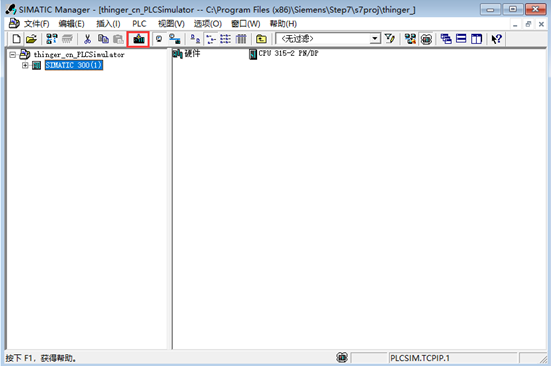Minimize the inner project child window

[515, 24]
